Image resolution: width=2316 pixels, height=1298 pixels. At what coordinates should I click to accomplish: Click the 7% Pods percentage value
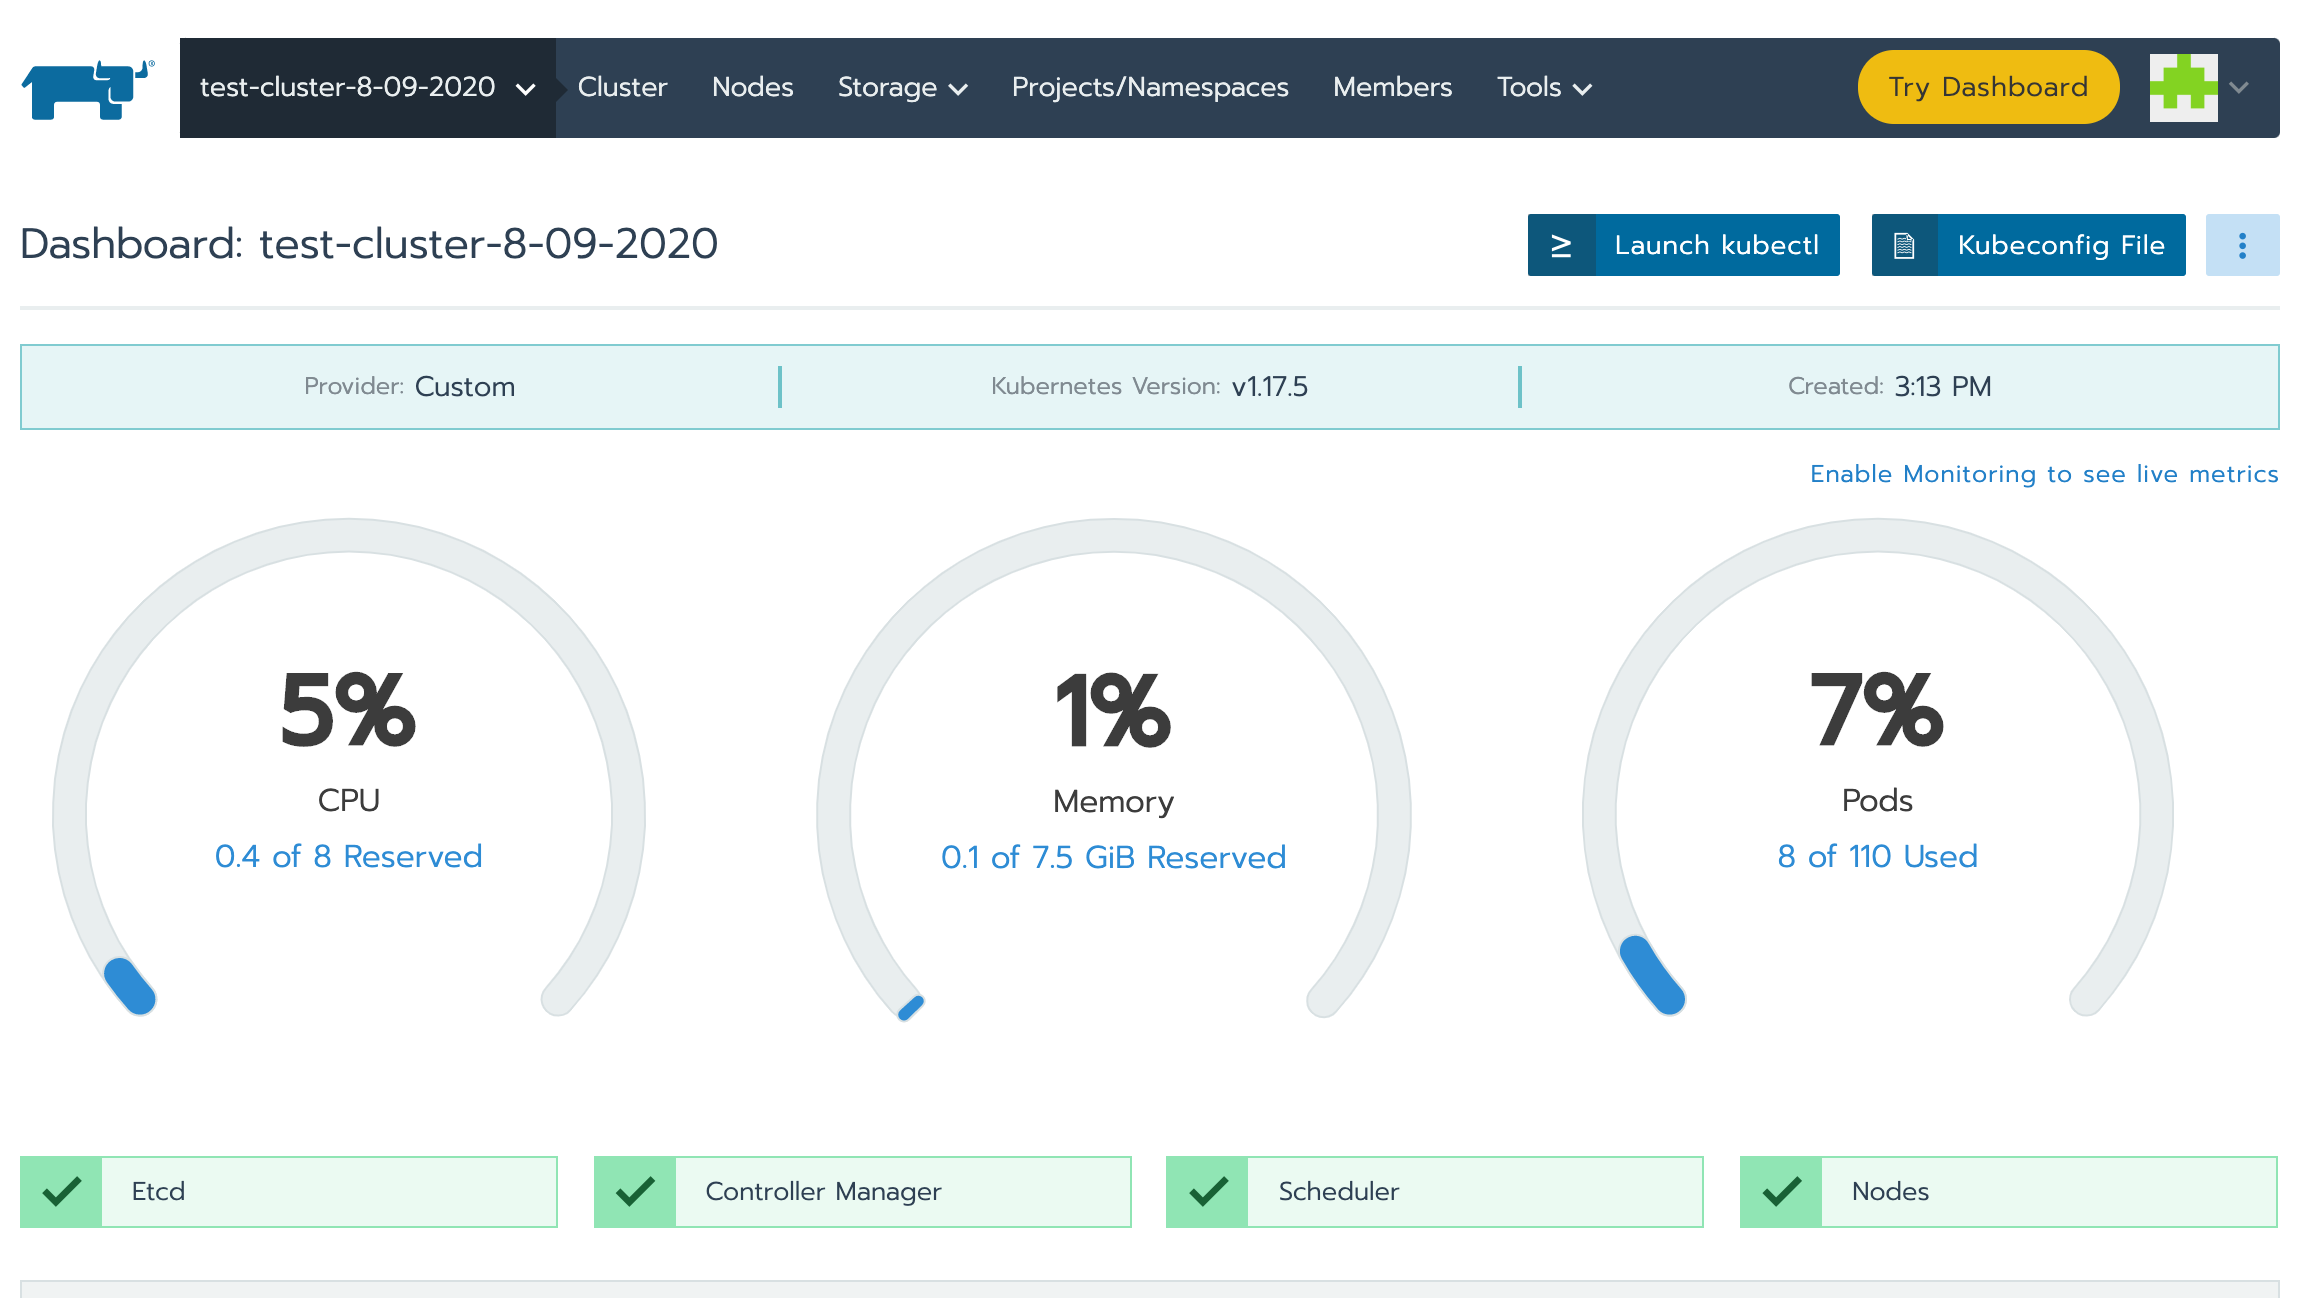point(1877,711)
